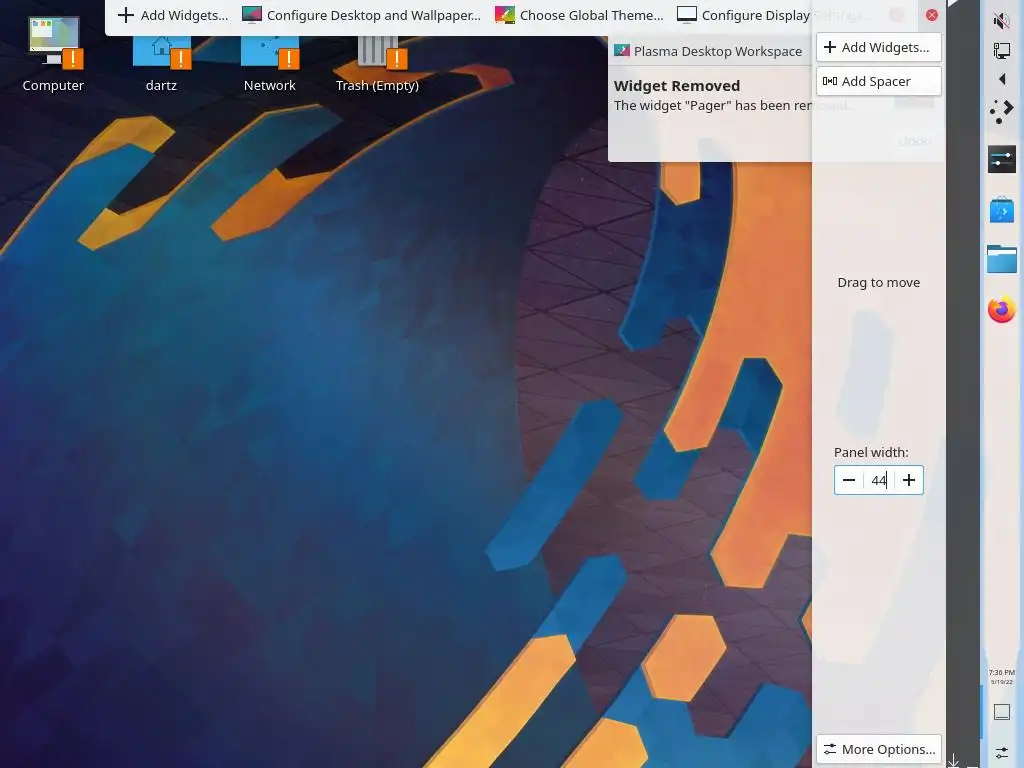Viewport: 1024px width, 768px height.
Task: Open Choose Global Theme
Action: [579, 15]
